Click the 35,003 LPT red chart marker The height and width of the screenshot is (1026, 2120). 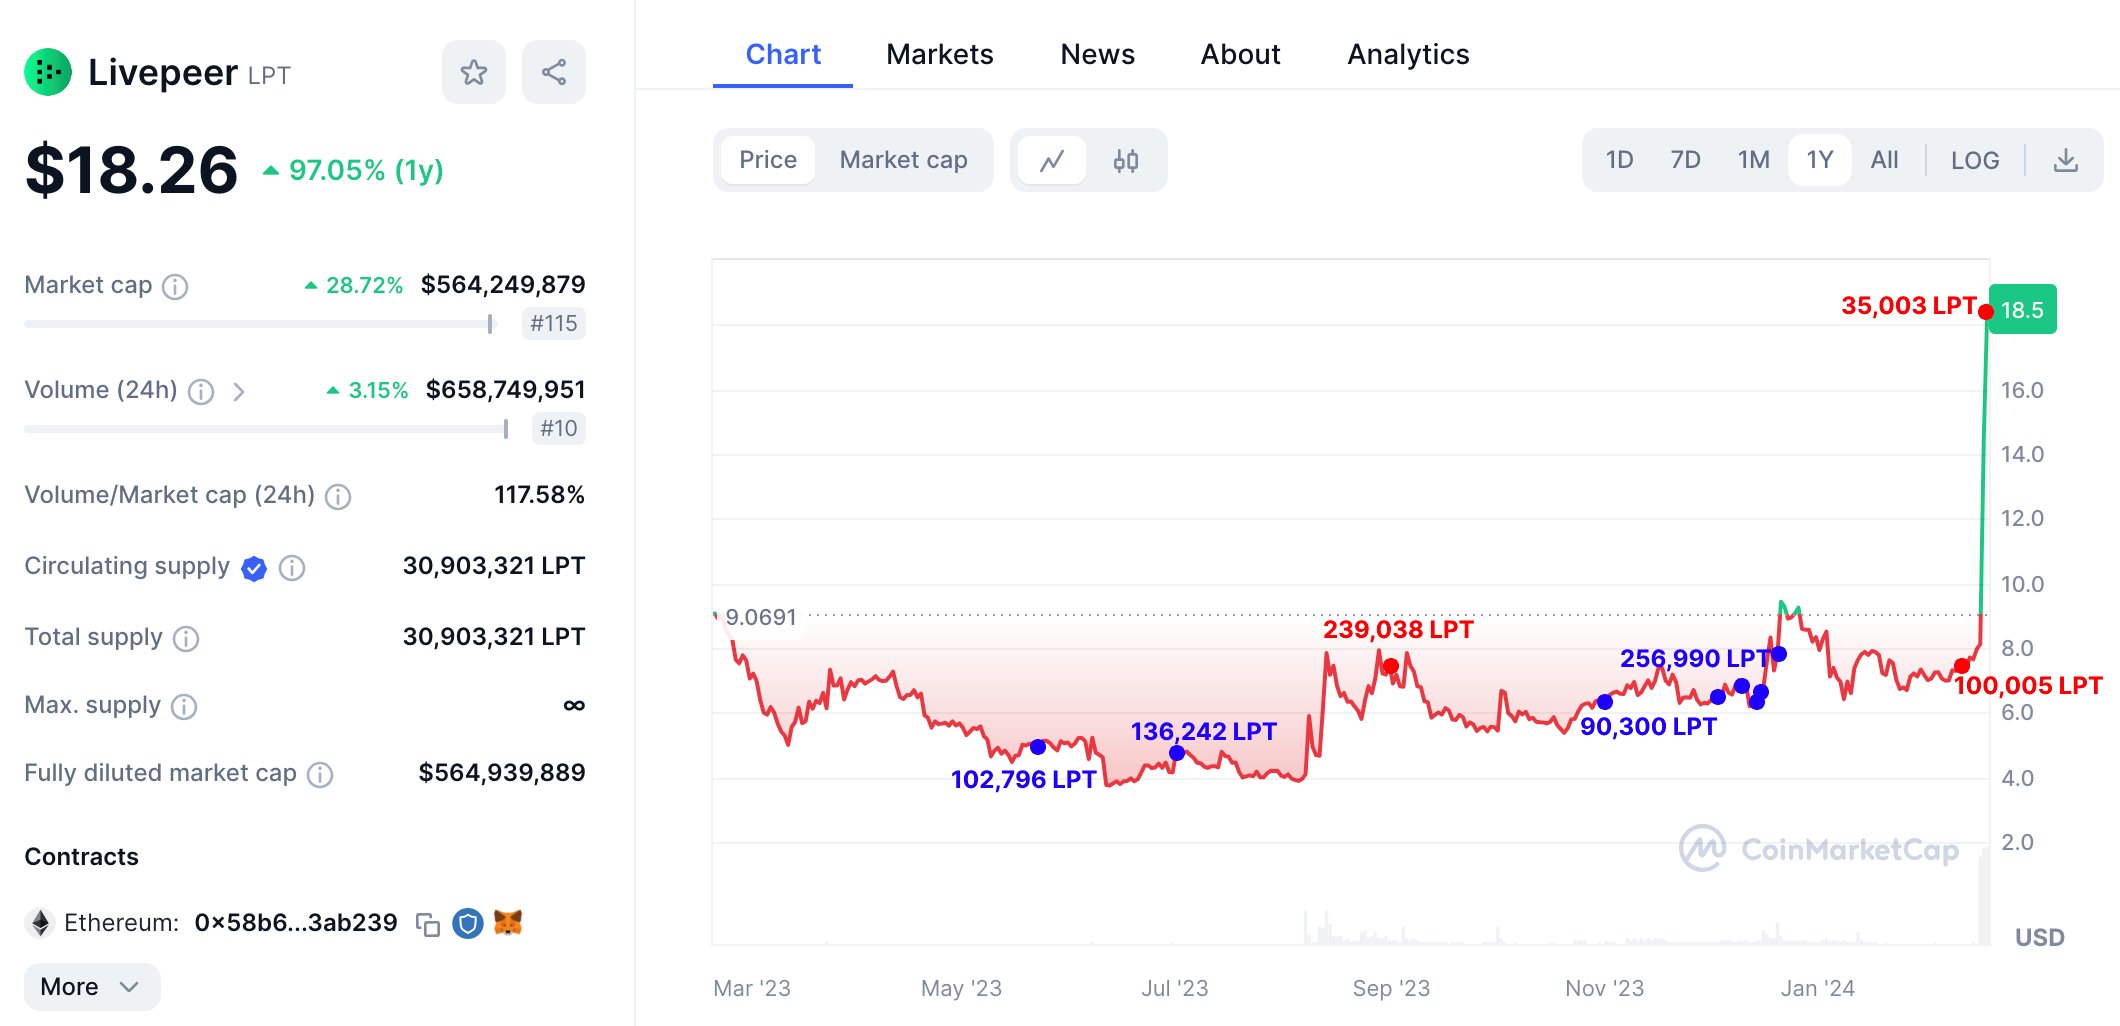click(x=1986, y=312)
